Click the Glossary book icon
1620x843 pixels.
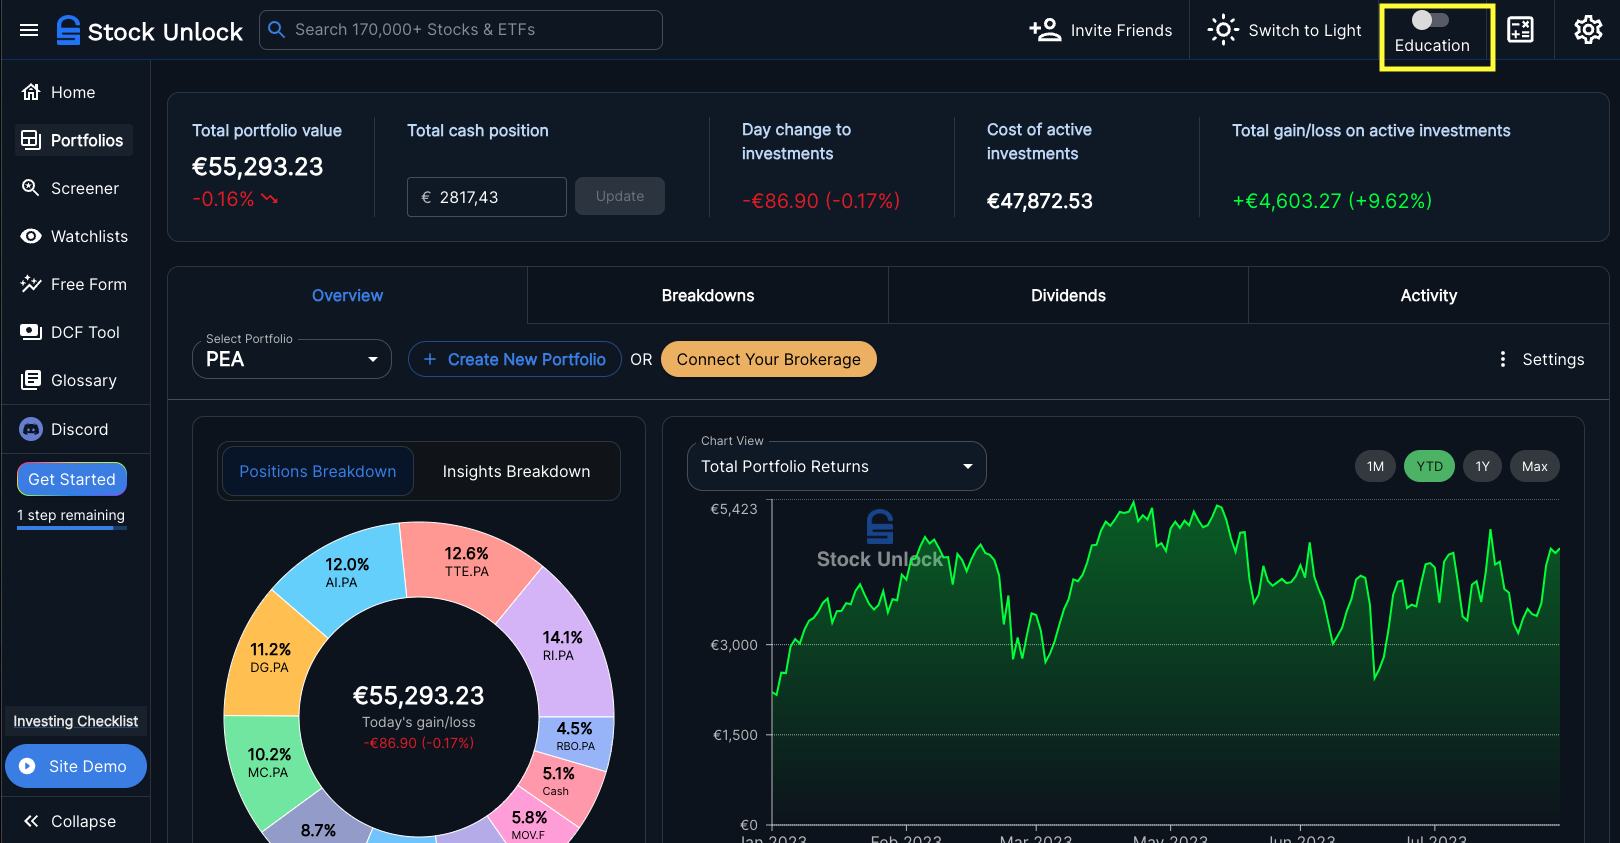[x=31, y=380]
